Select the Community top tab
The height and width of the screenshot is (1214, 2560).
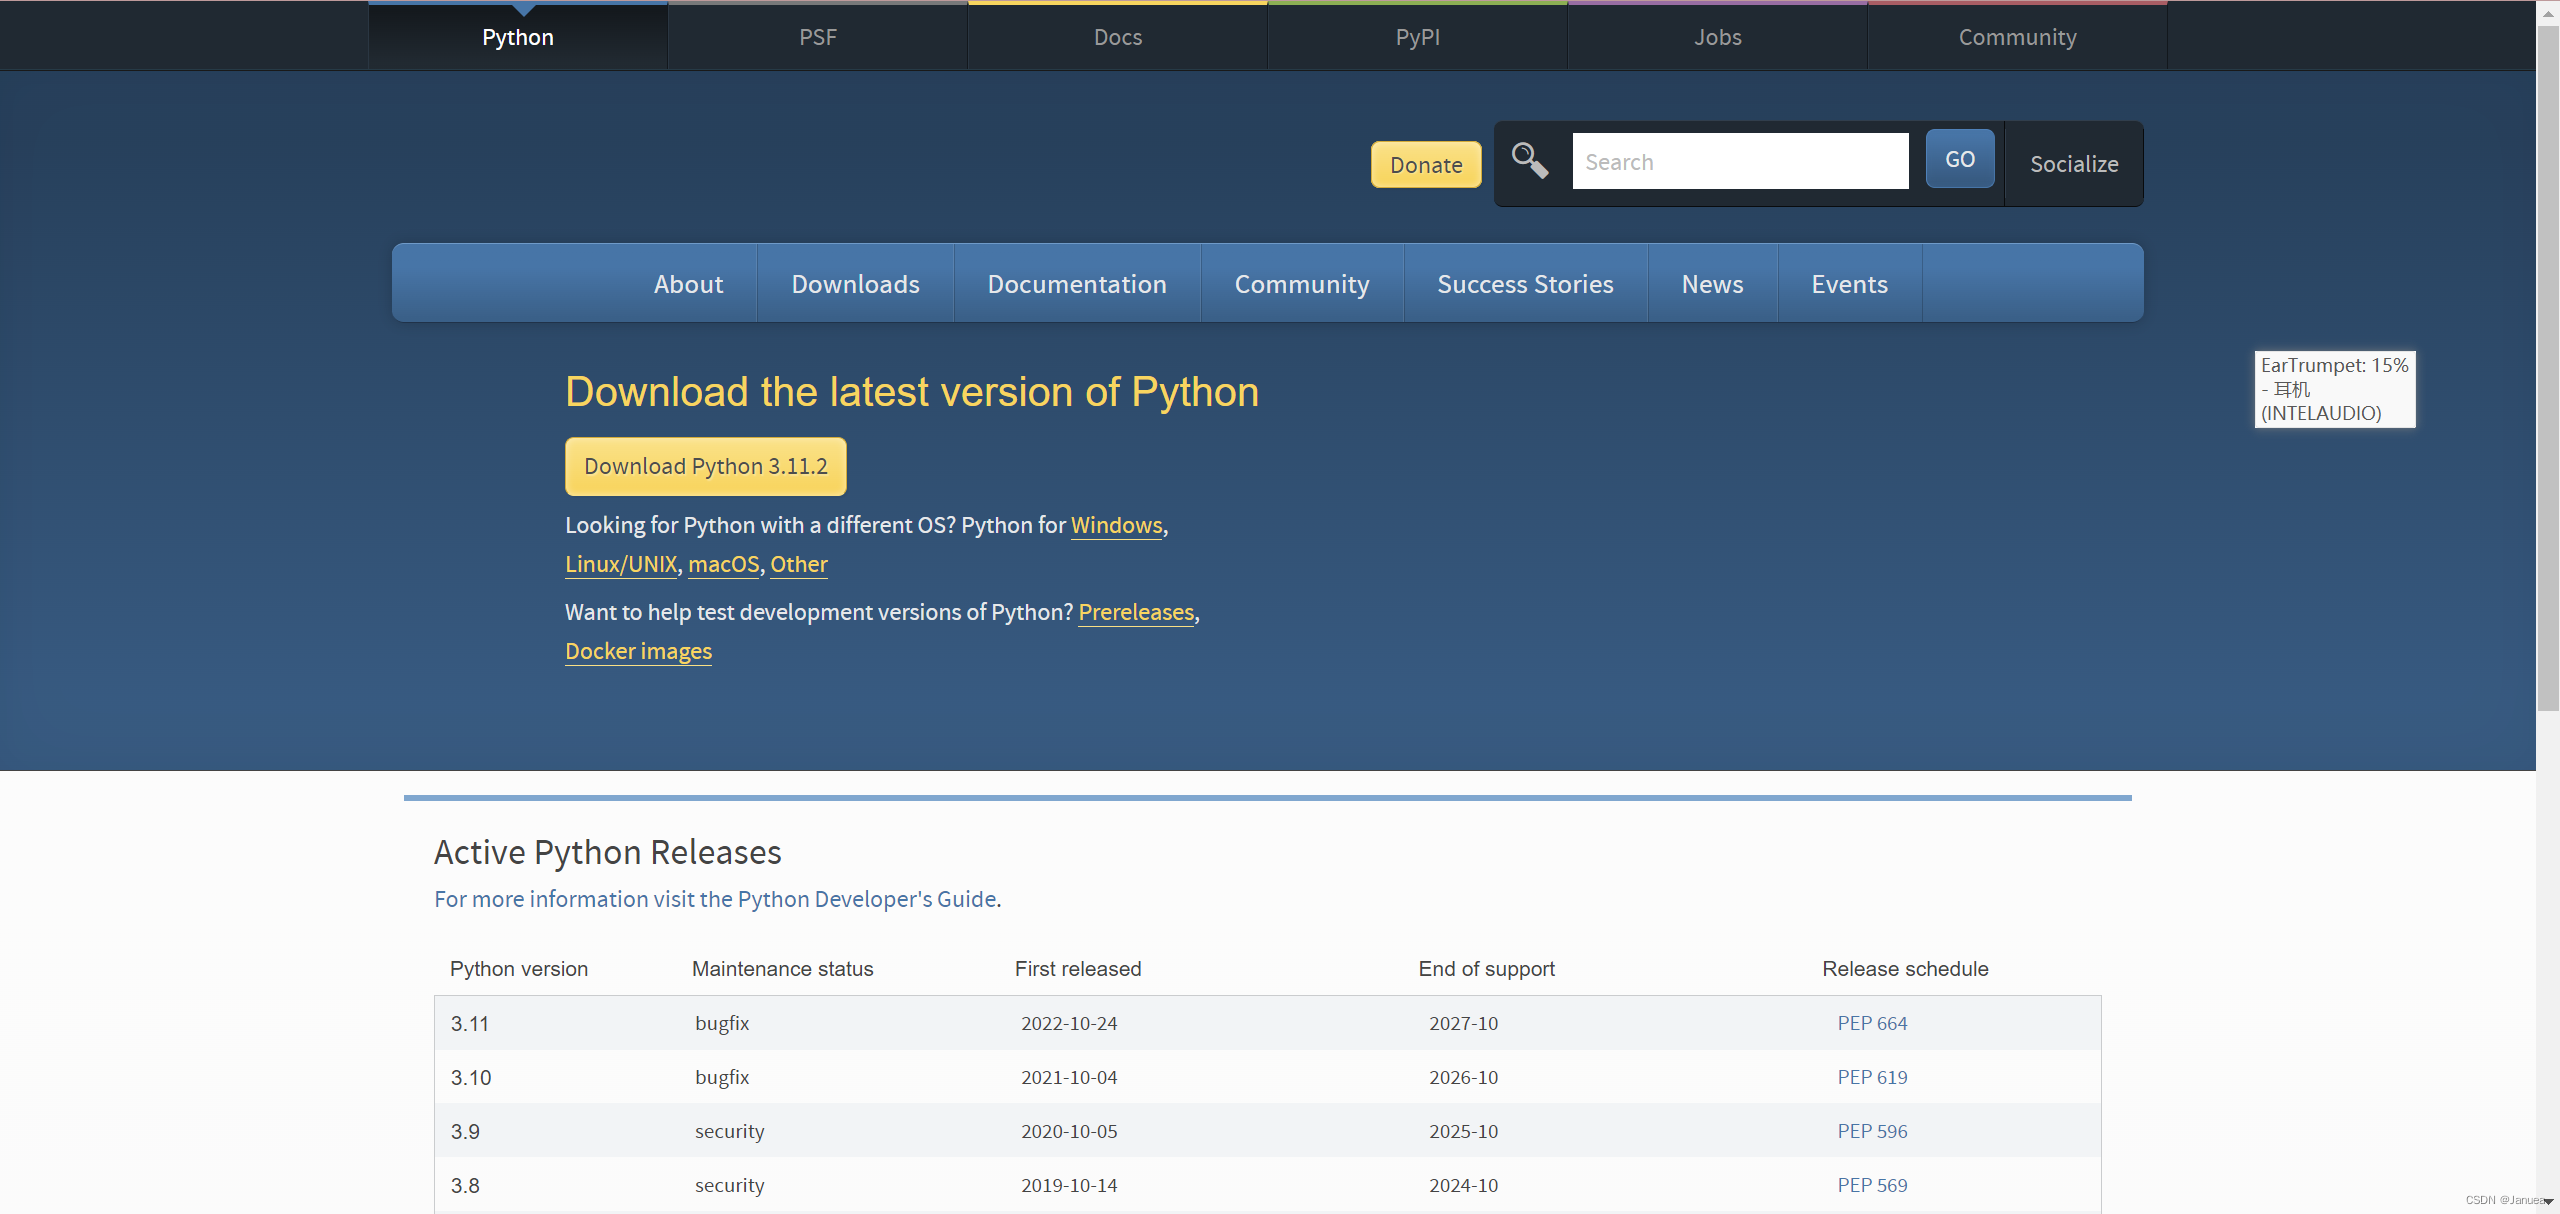tap(2018, 37)
